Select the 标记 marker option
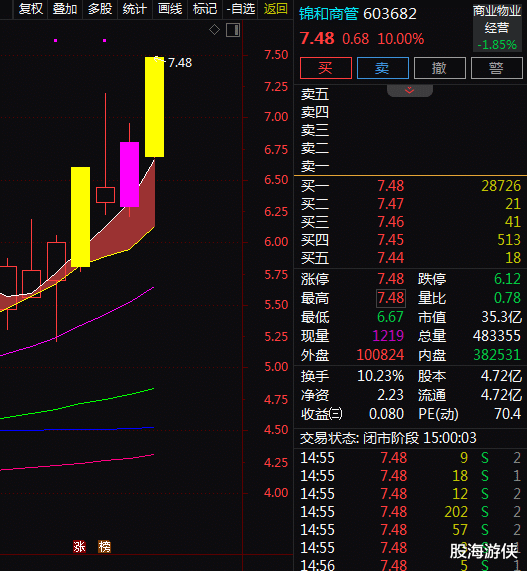Viewport: 527px width, 571px height. [205, 8]
